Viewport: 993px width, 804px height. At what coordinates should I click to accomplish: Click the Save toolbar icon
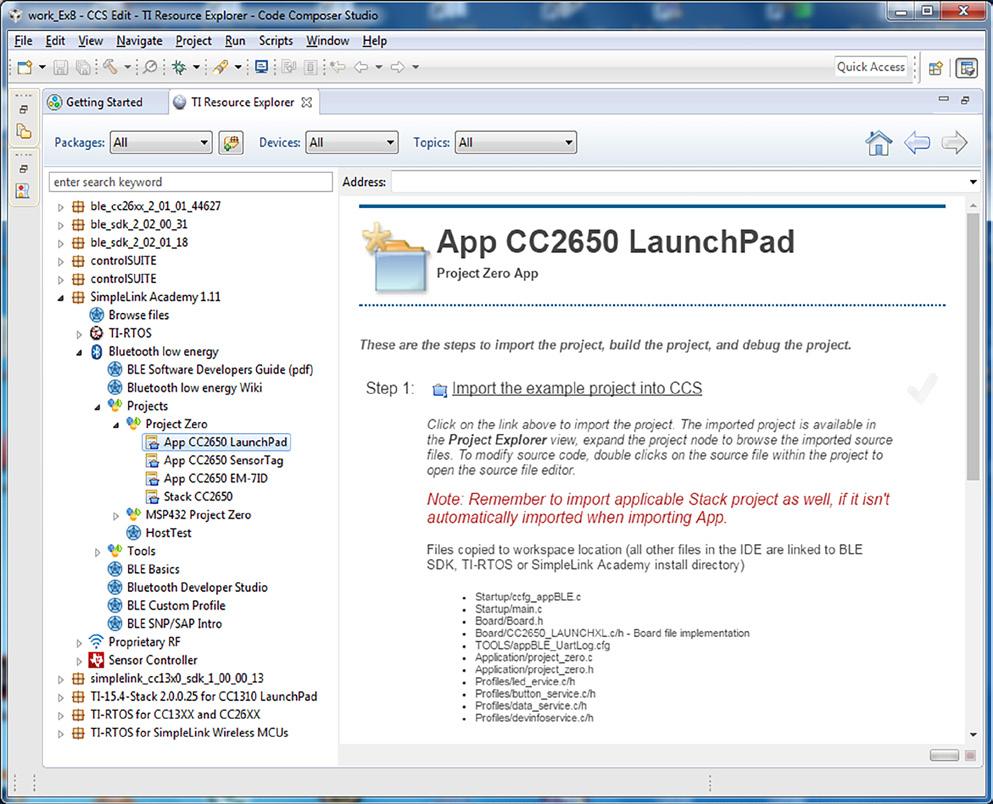[61, 67]
